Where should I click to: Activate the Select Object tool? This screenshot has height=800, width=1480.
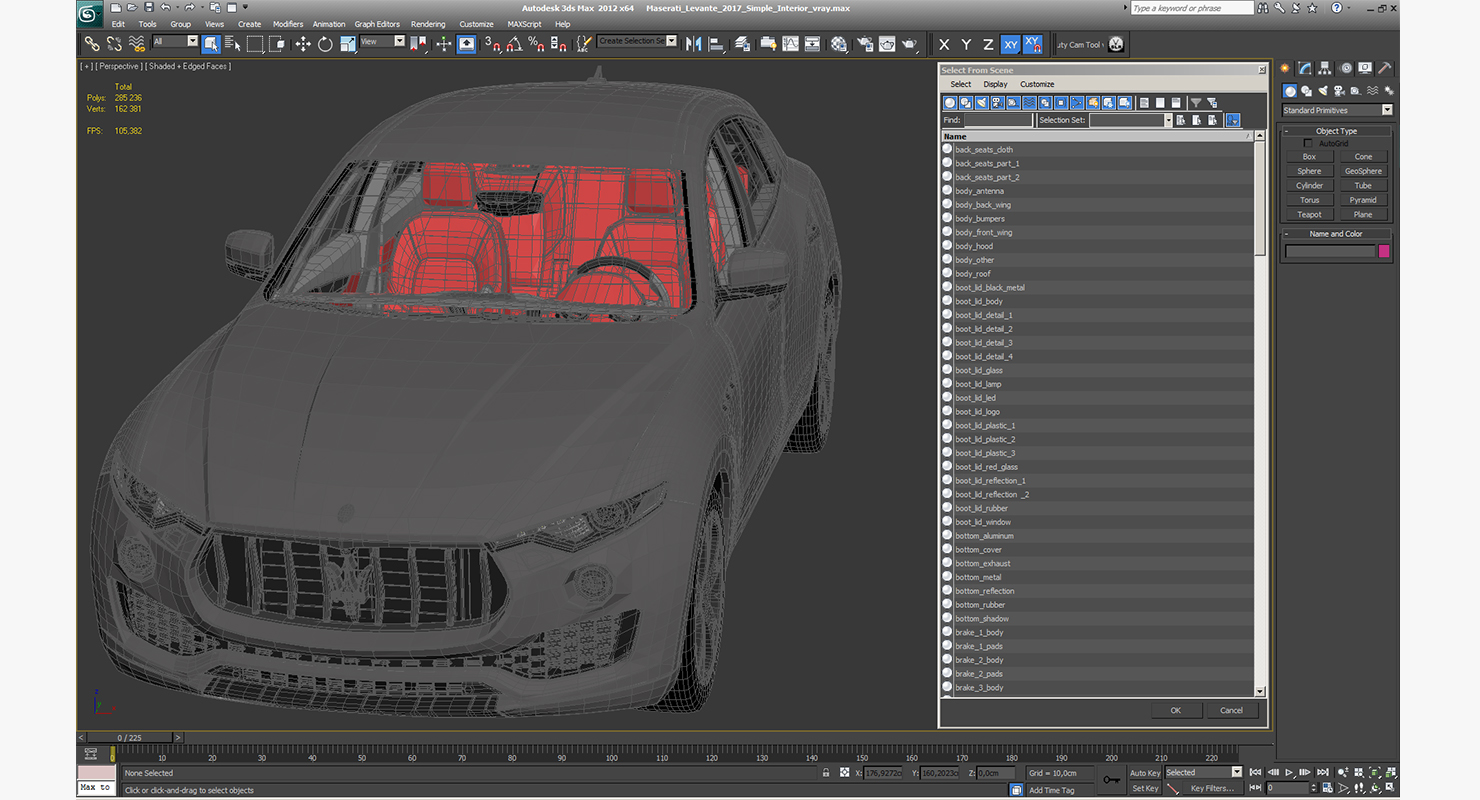[211, 44]
